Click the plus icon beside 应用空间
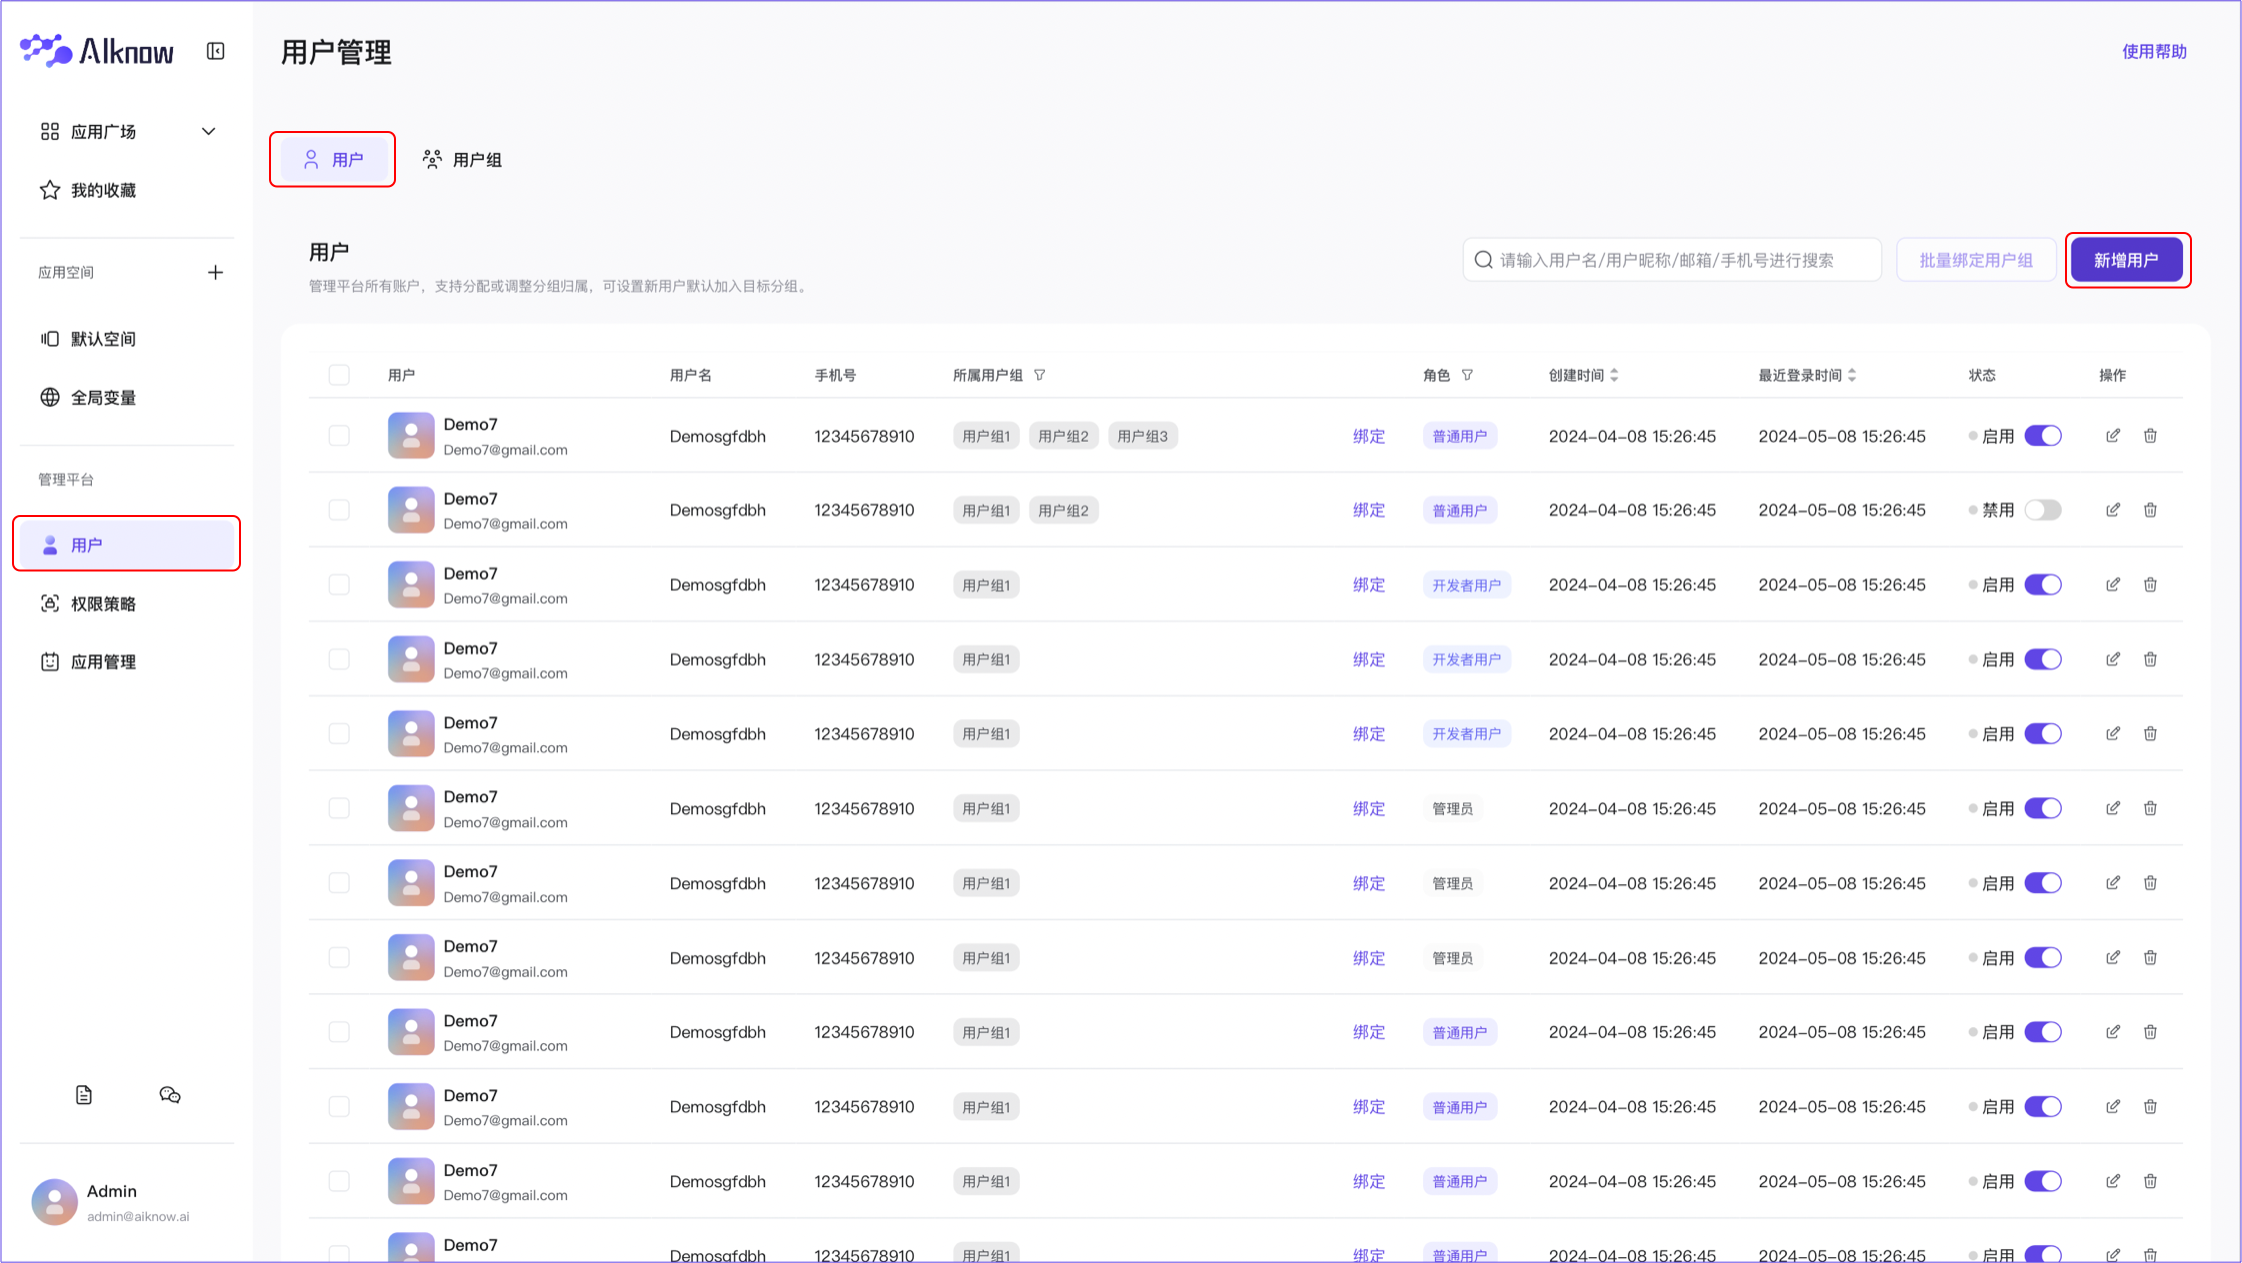2242x1263 pixels. [215, 272]
